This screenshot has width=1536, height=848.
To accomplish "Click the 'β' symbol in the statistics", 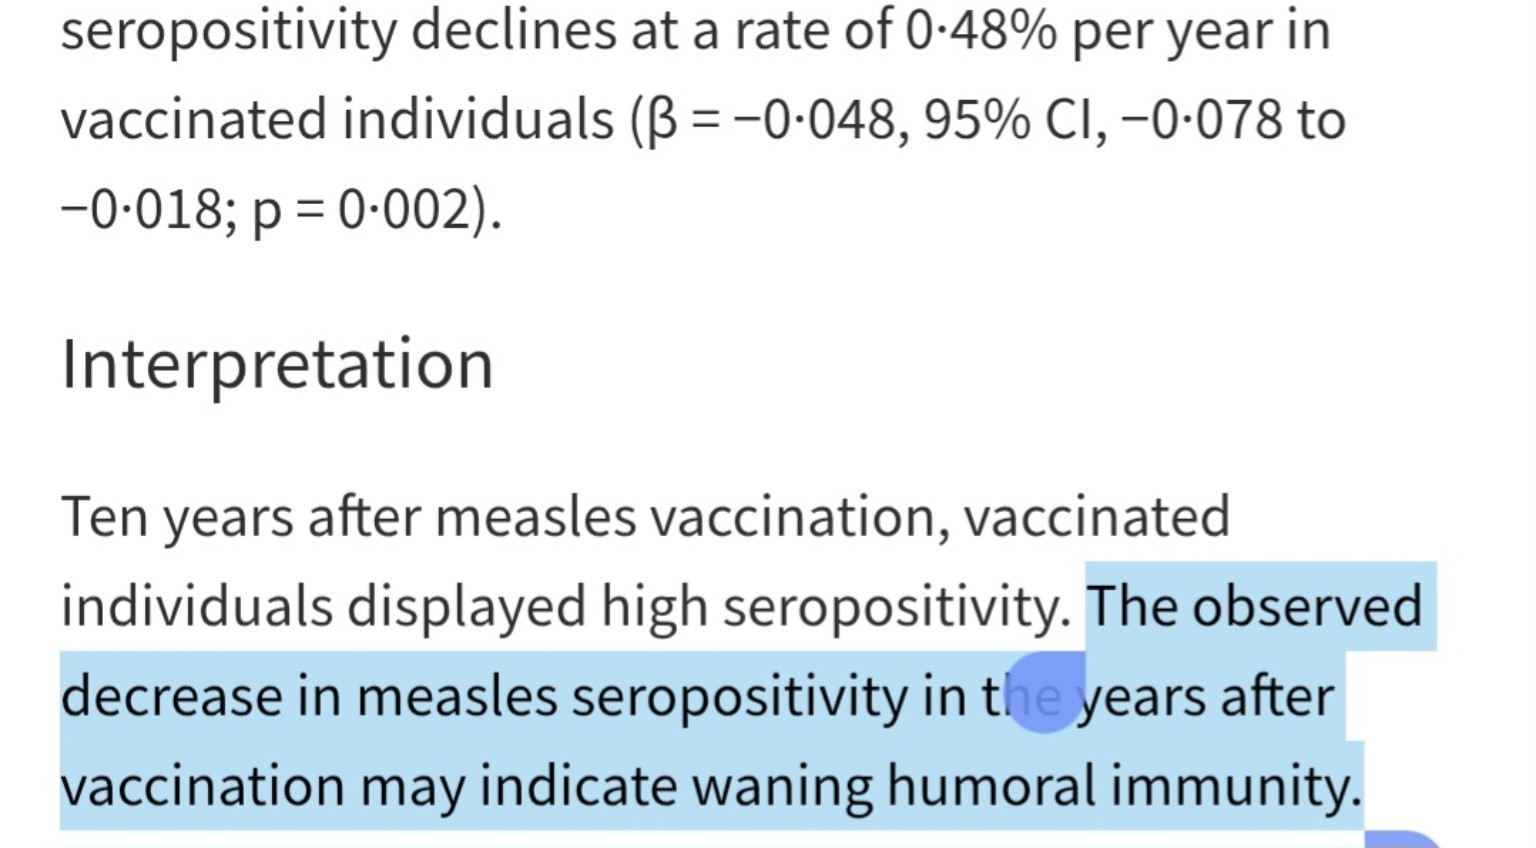I will (x=662, y=122).
